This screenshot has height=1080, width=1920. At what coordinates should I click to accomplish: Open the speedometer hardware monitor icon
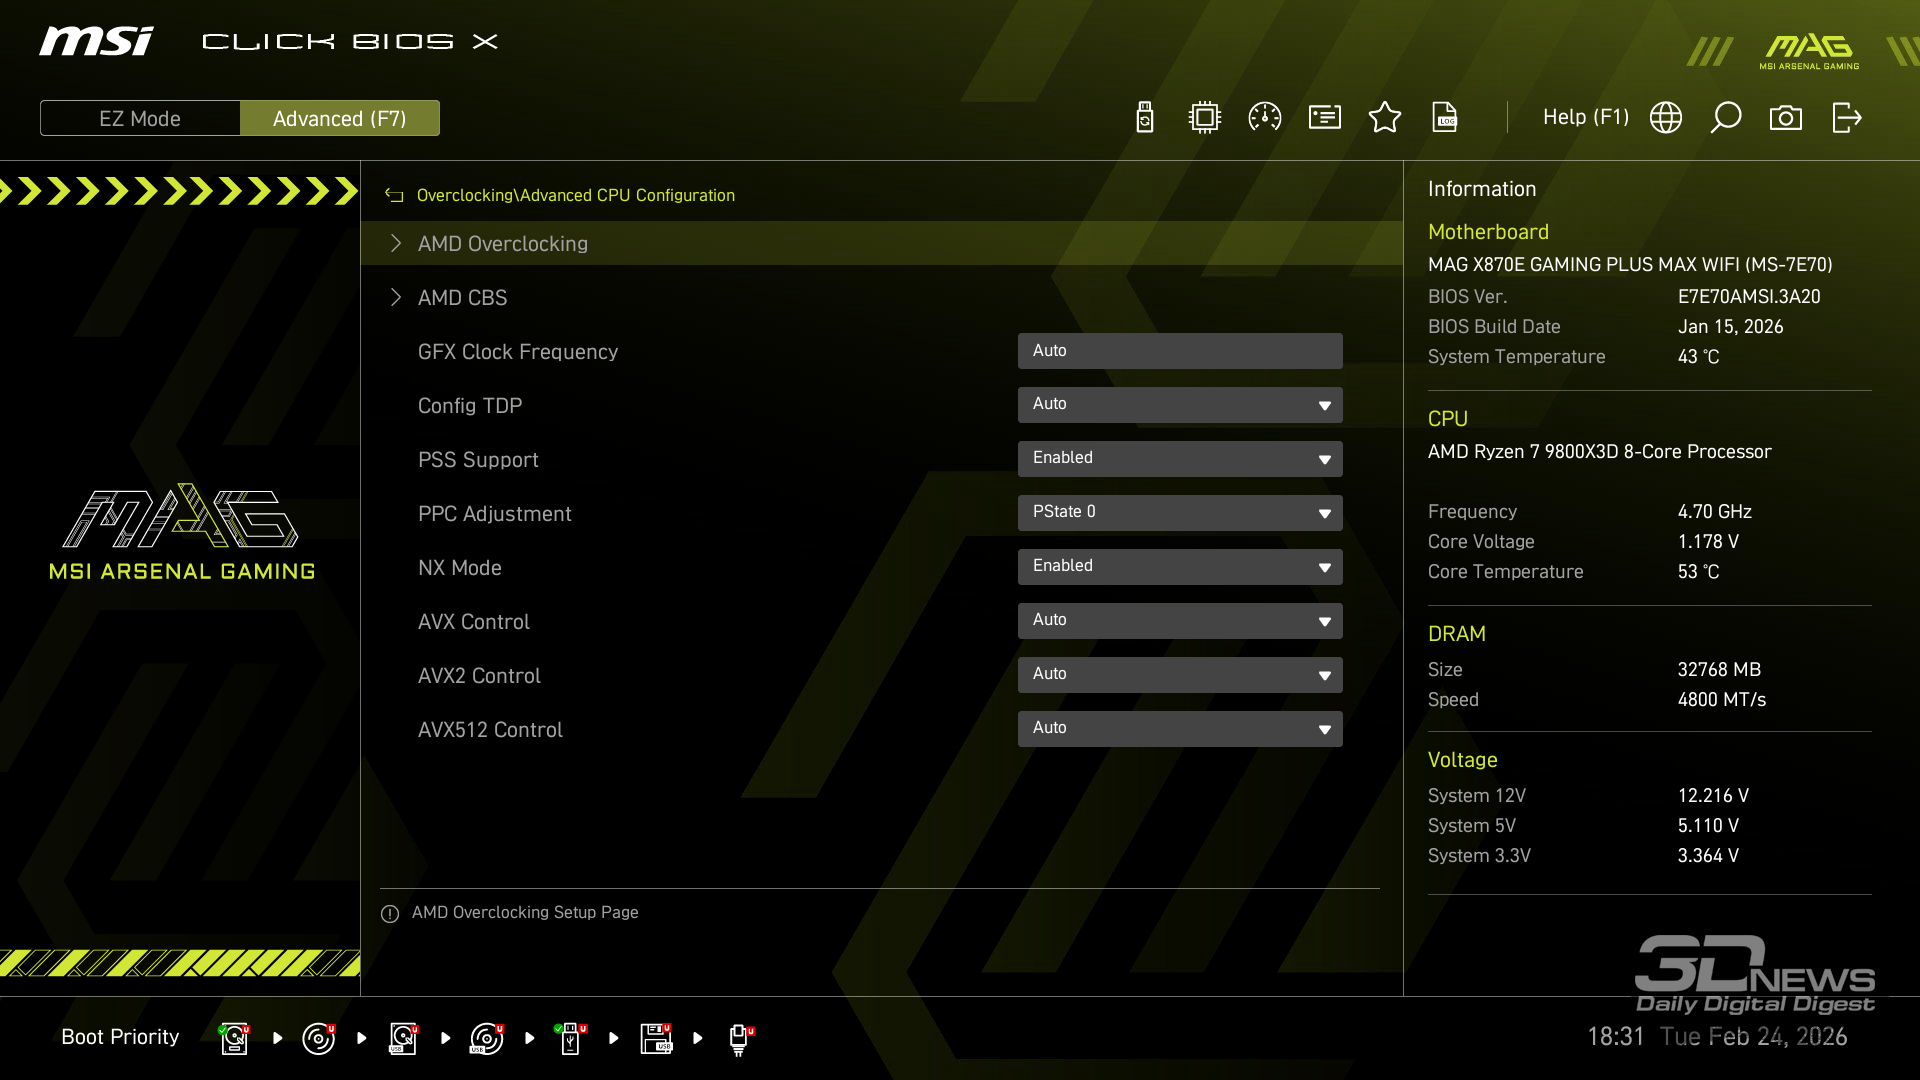(1264, 118)
